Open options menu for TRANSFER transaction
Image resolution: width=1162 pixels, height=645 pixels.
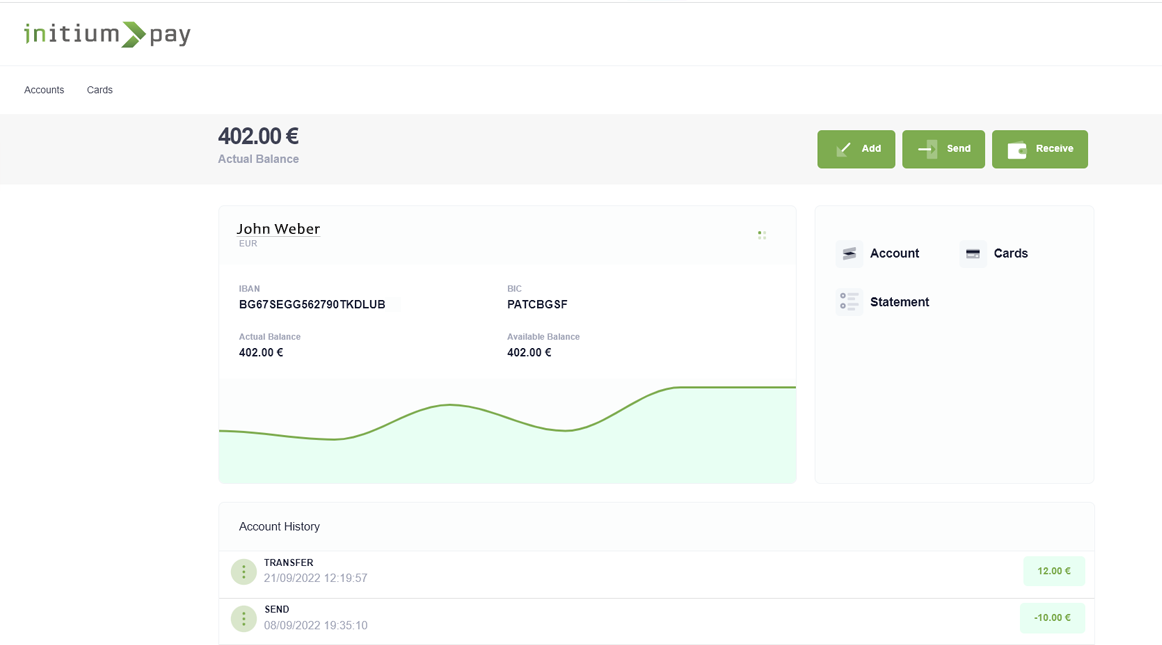click(244, 572)
